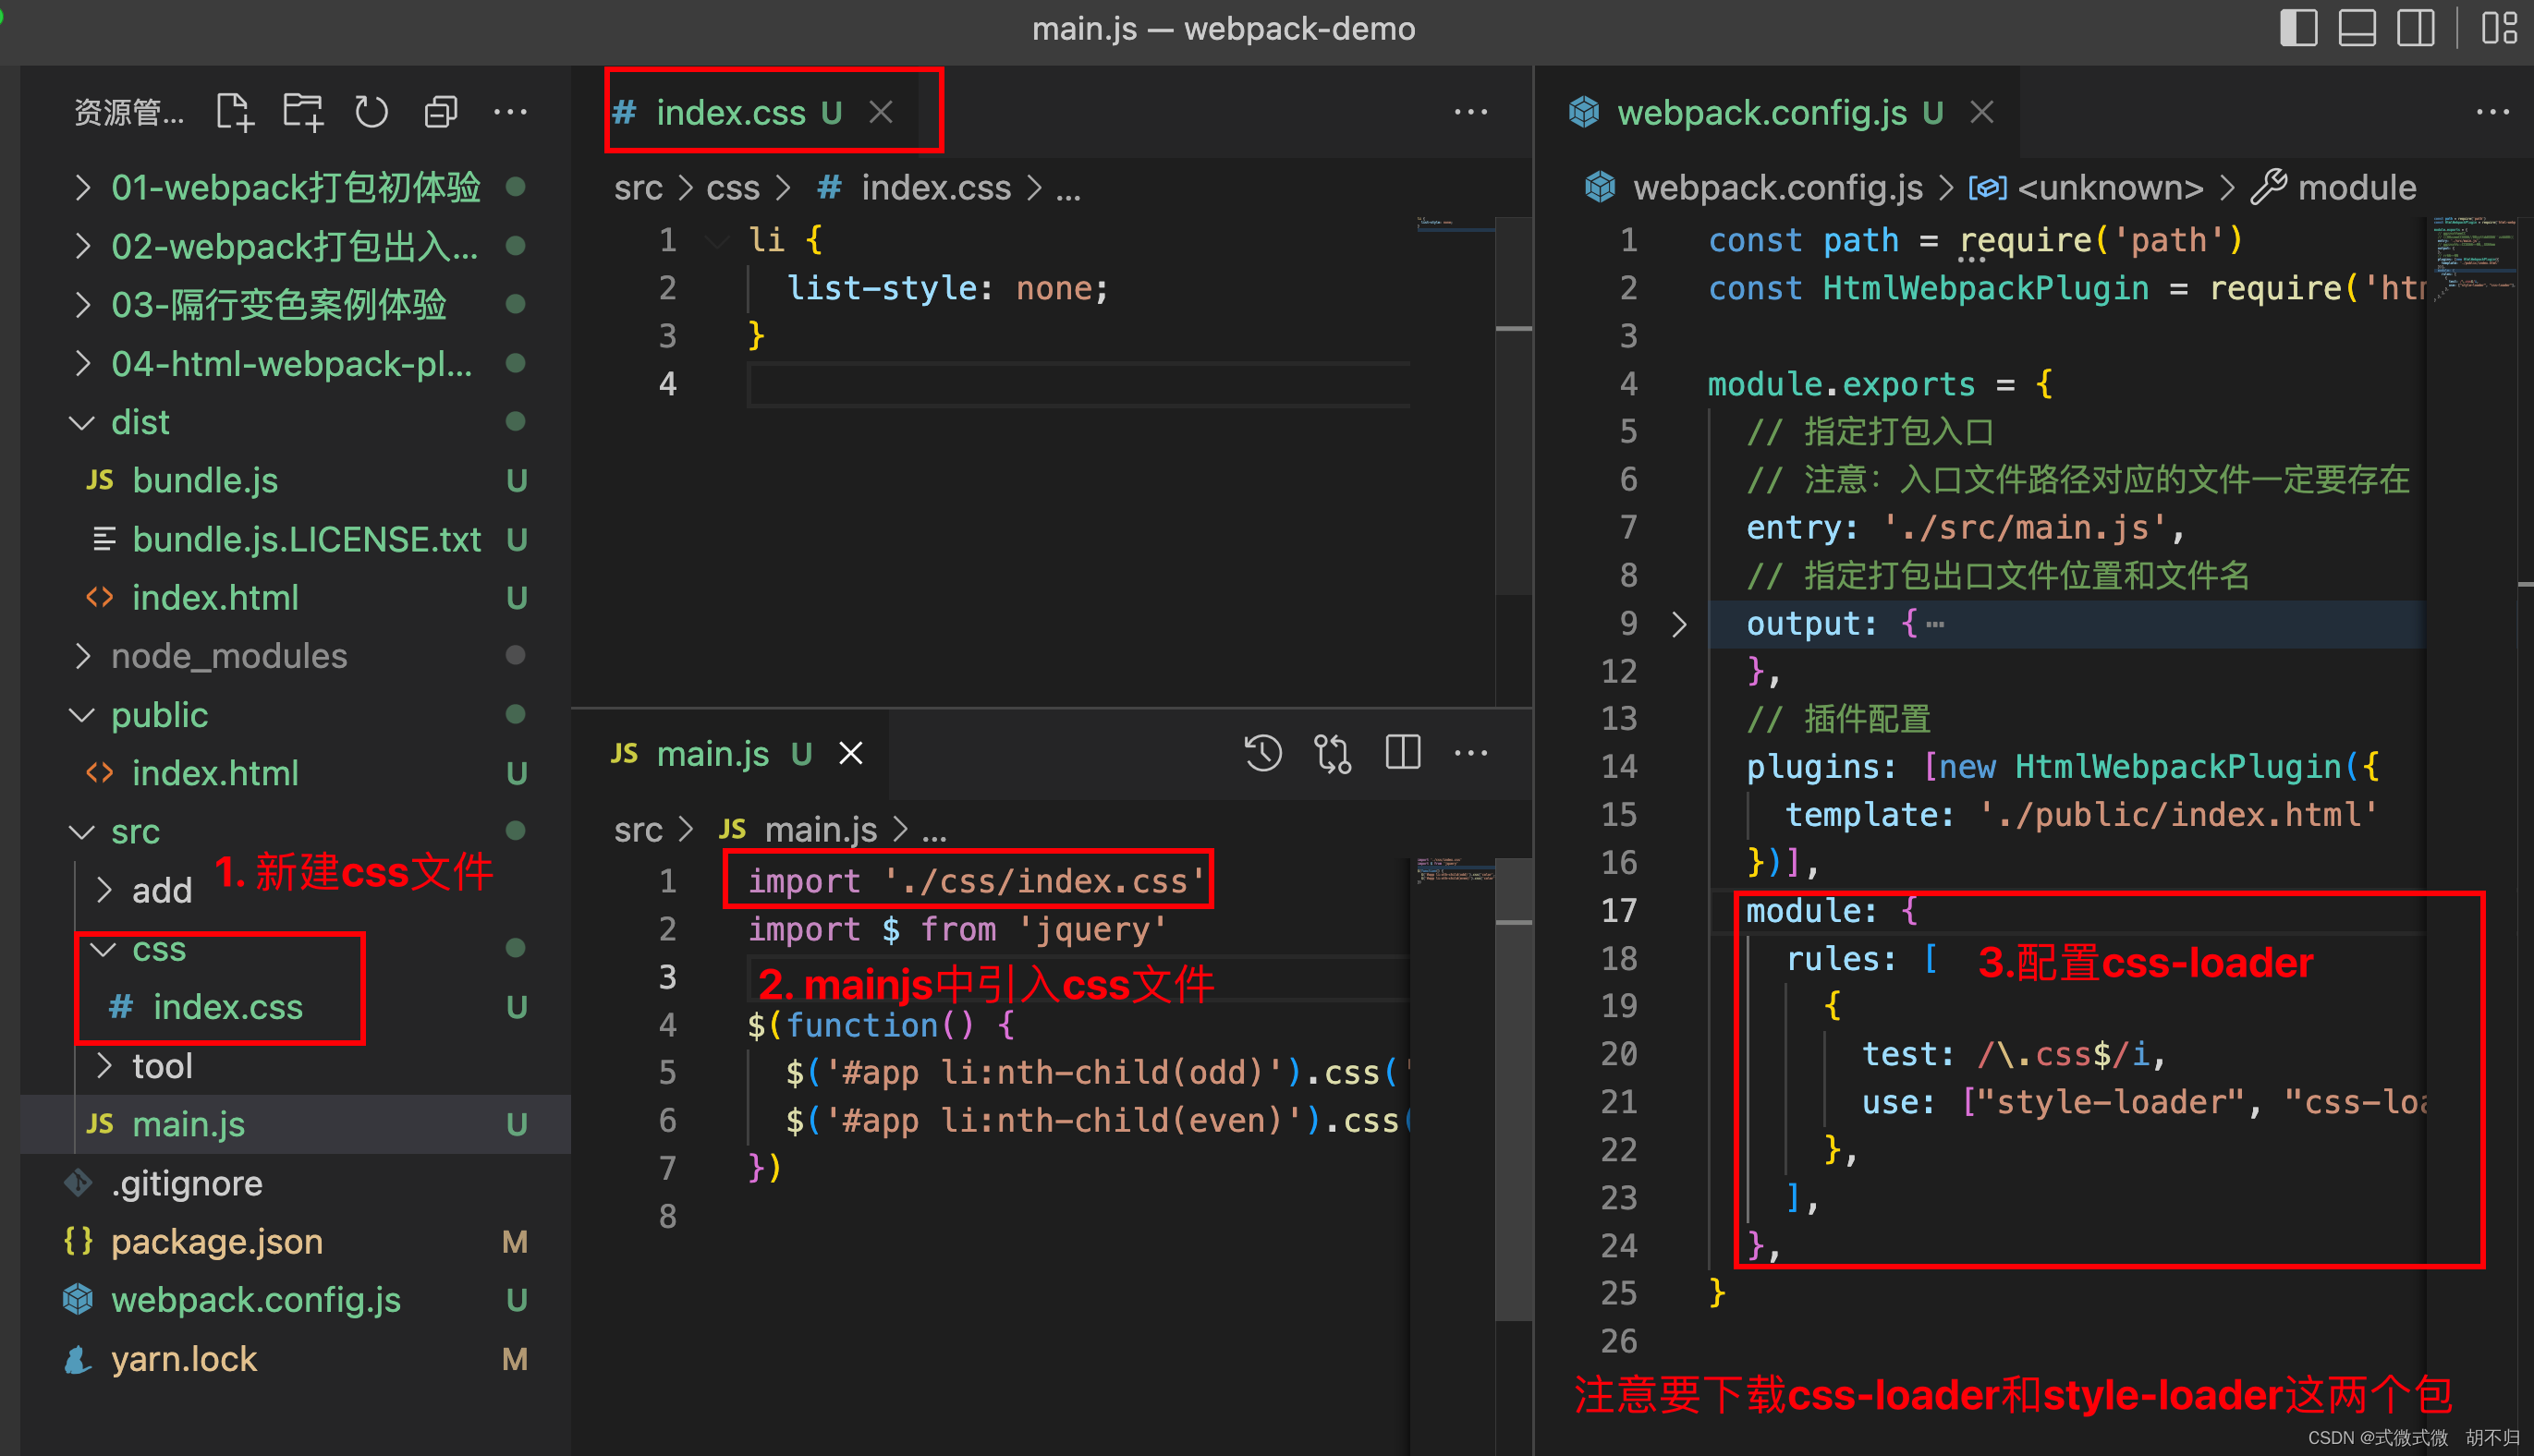The width and height of the screenshot is (2534, 1456).
Task: Click the New Folder icon in explorer
Action: click(303, 111)
